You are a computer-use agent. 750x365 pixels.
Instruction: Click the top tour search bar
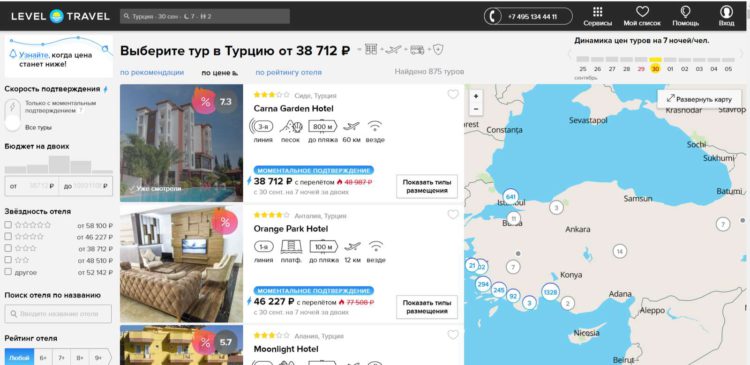tap(205, 16)
